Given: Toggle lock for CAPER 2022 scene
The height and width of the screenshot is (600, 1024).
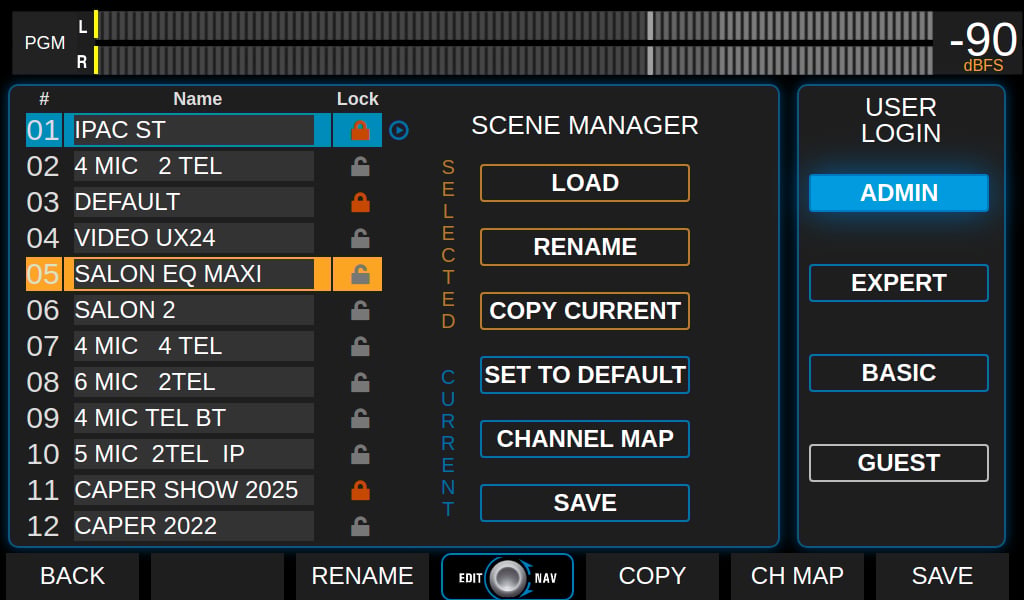Looking at the screenshot, I should (360, 526).
